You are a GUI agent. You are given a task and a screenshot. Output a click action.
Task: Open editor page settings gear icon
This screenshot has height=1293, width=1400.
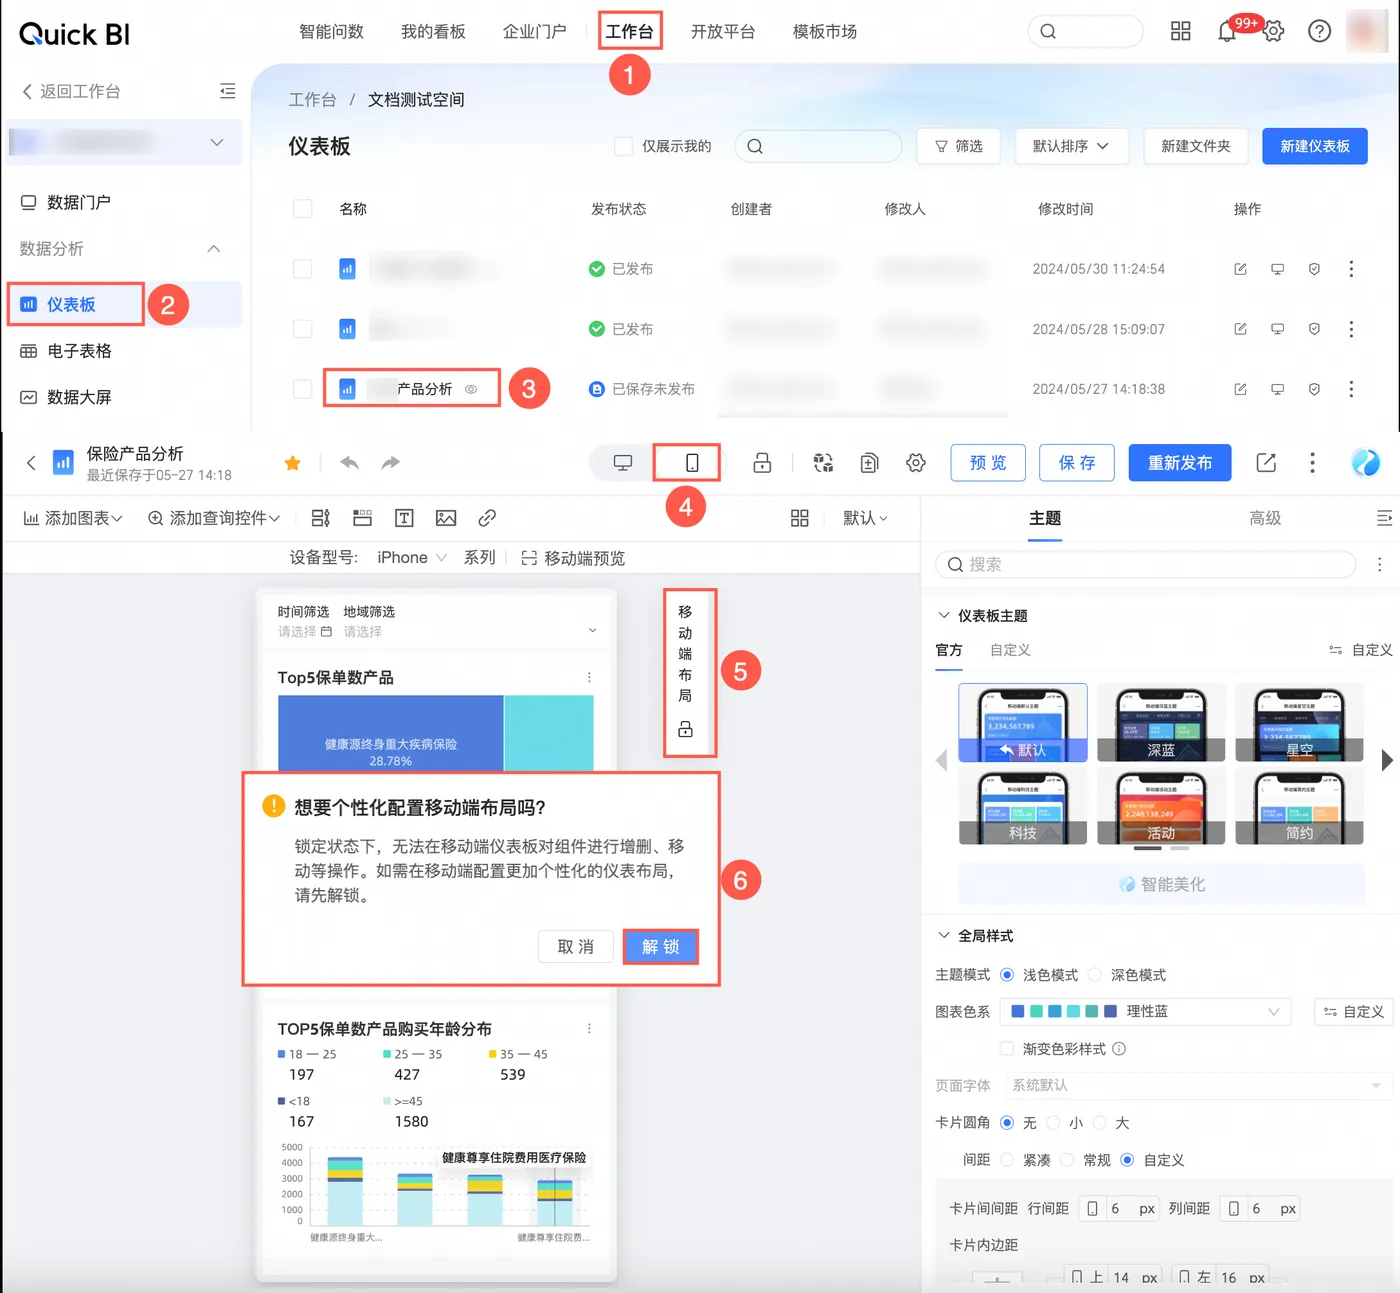pos(916,463)
